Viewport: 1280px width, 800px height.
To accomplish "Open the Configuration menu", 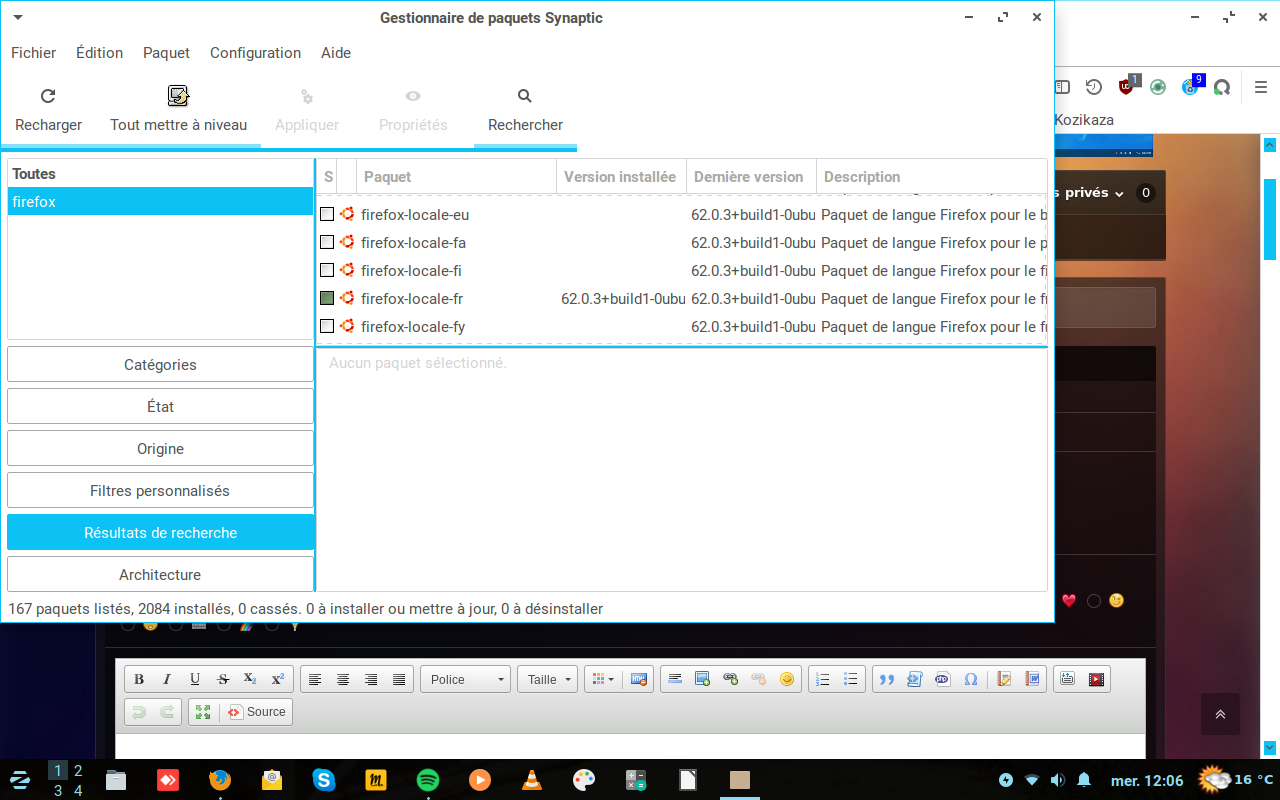I will click(255, 53).
